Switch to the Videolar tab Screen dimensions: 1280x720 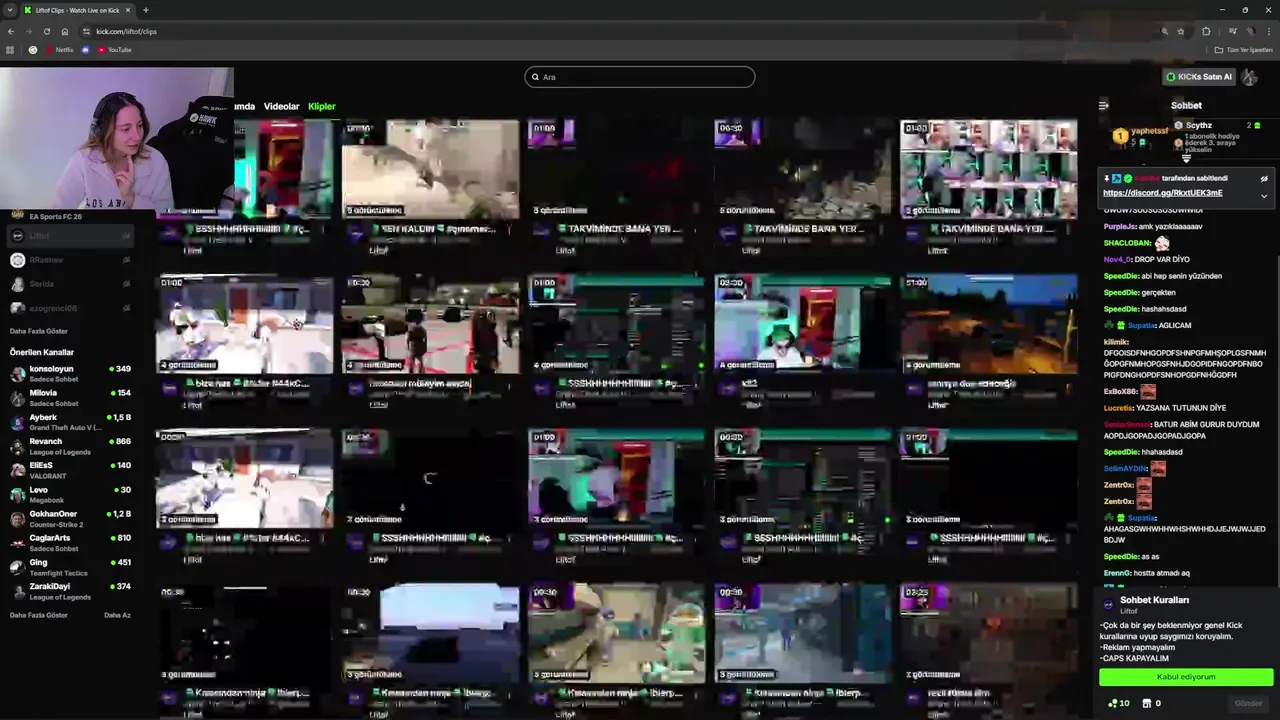(281, 106)
